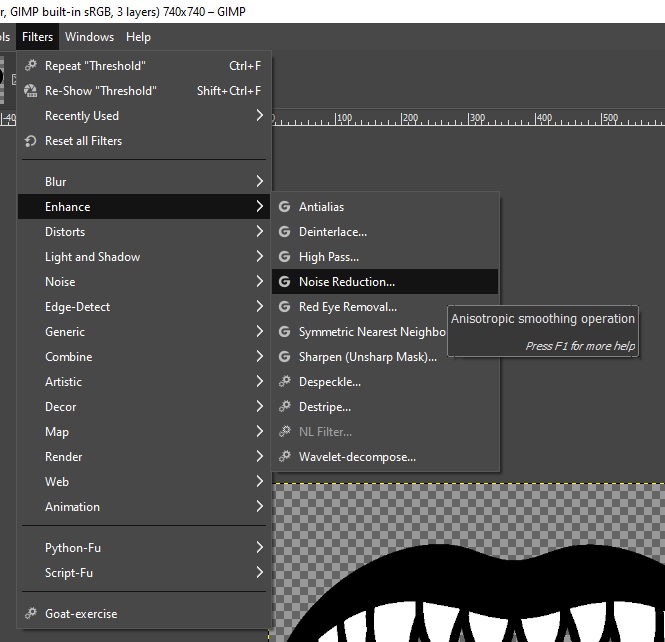Click the GEGL icon next to Deinterlace

coord(285,232)
